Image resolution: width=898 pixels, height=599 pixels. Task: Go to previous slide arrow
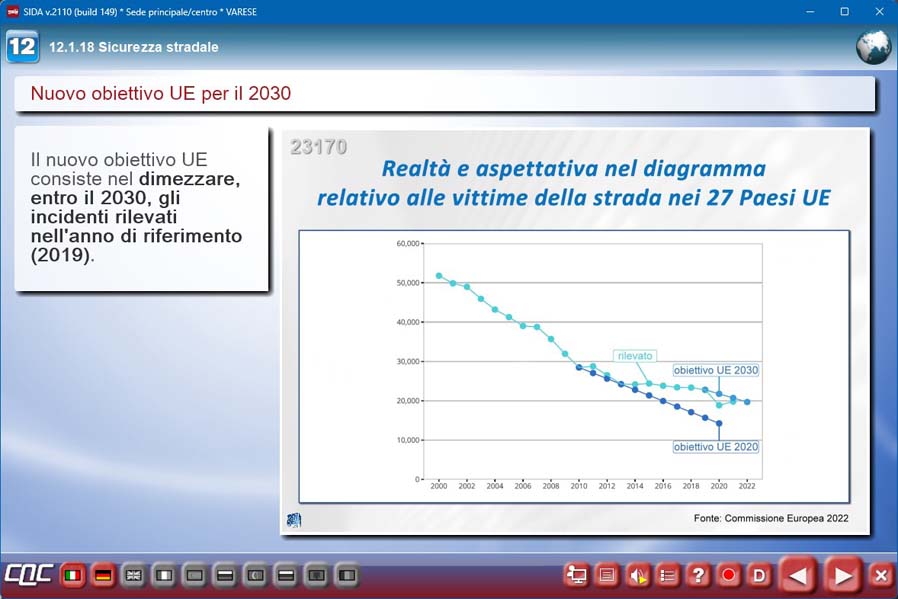click(x=798, y=576)
